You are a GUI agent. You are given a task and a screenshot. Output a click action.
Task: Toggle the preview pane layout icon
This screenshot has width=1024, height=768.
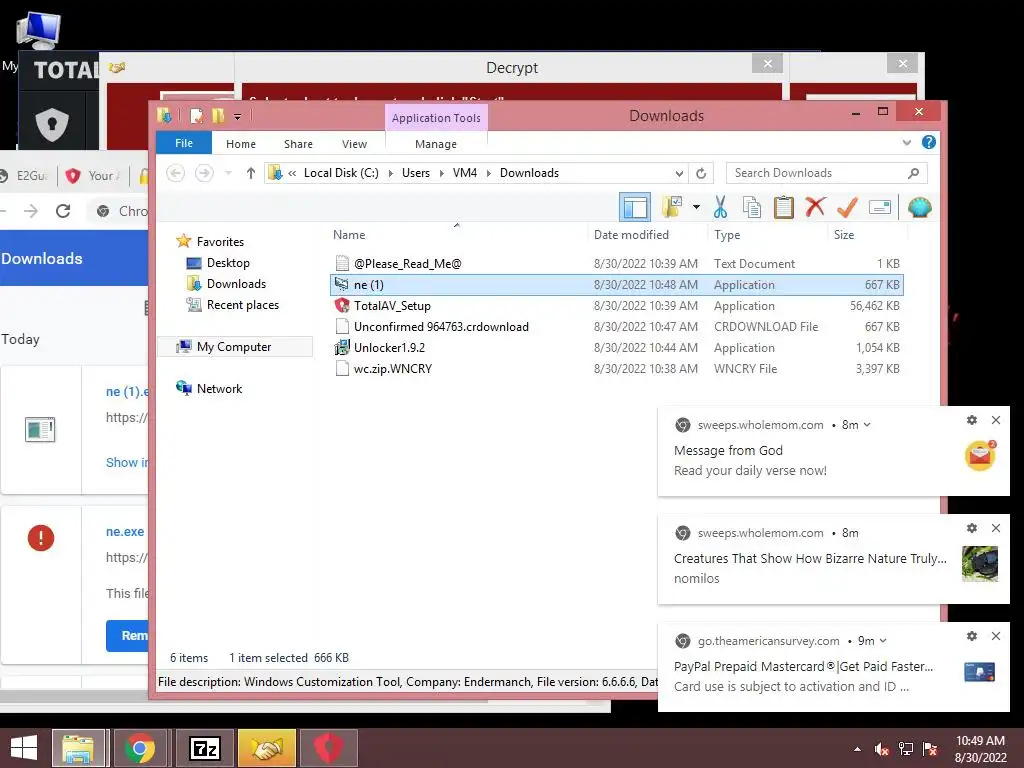point(635,208)
